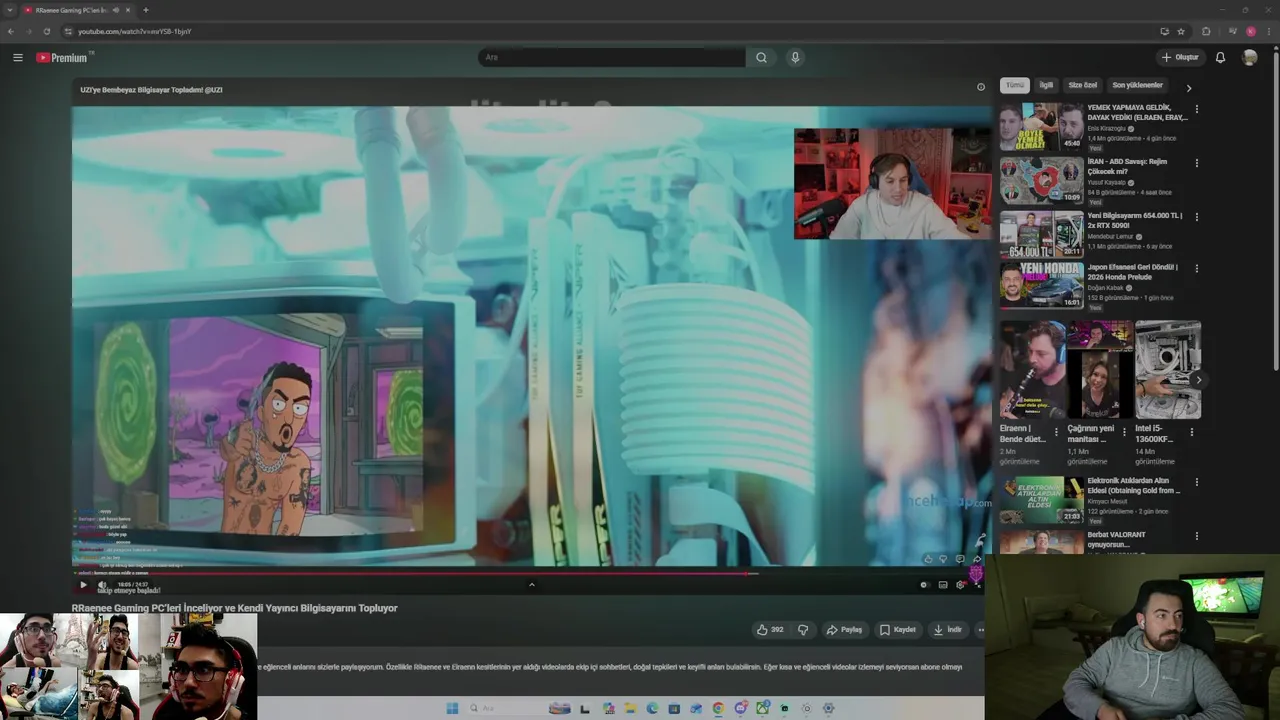The height and width of the screenshot is (720, 1280).
Task: Click the İndir download button
Action: [947, 630]
